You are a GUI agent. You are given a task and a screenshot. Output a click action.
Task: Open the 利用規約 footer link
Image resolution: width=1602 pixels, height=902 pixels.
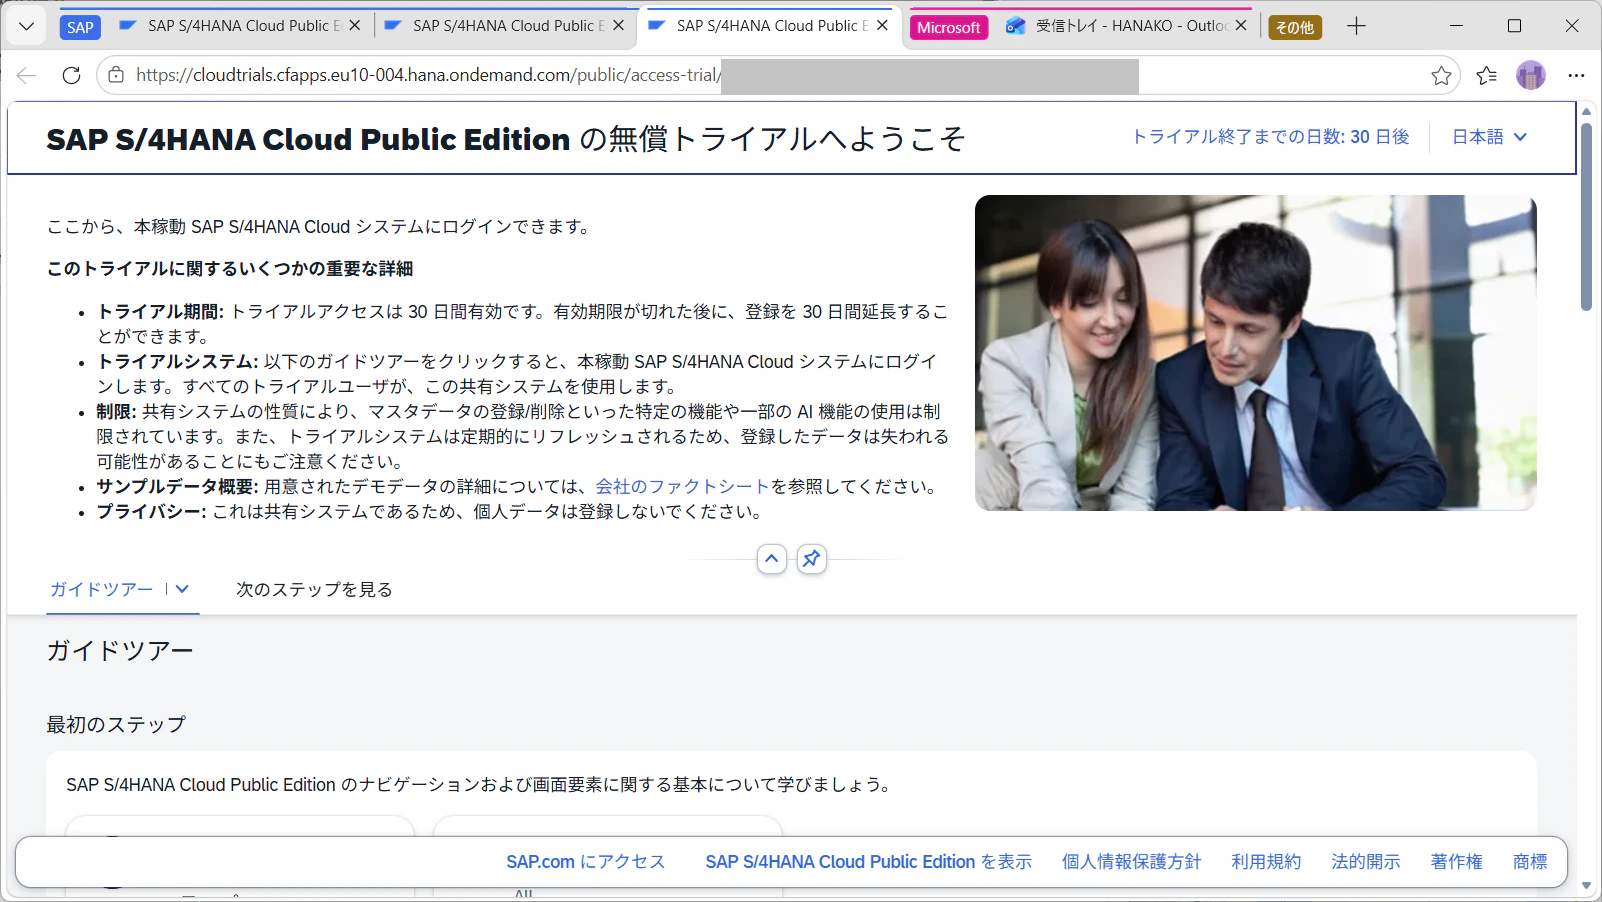(x=1266, y=862)
